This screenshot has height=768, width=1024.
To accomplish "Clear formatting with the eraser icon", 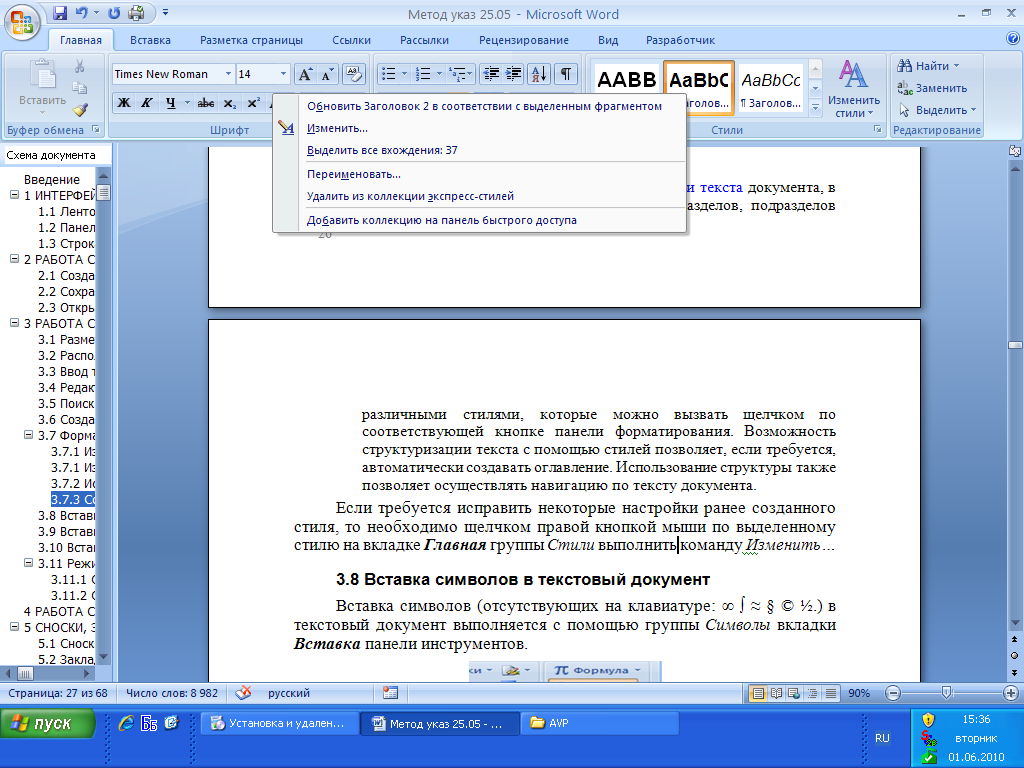I will tap(353, 74).
